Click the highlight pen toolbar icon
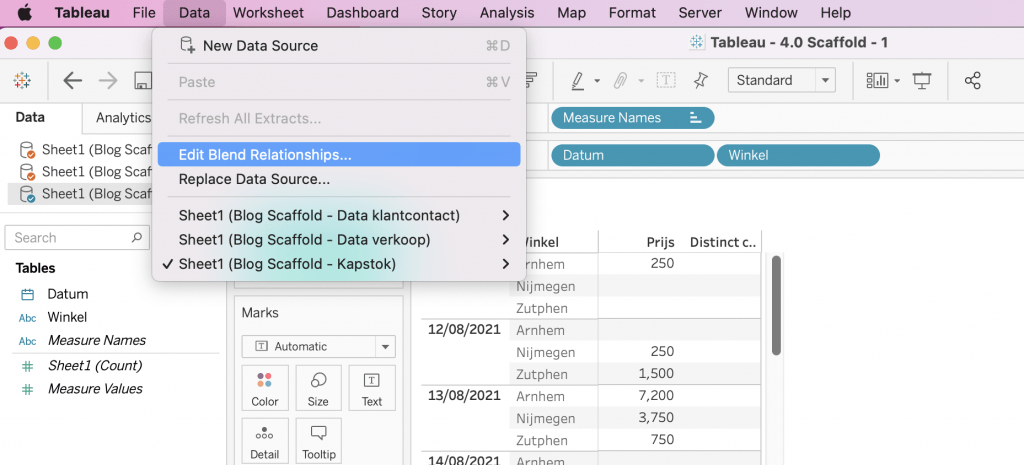The image size is (1024, 465). (579, 81)
